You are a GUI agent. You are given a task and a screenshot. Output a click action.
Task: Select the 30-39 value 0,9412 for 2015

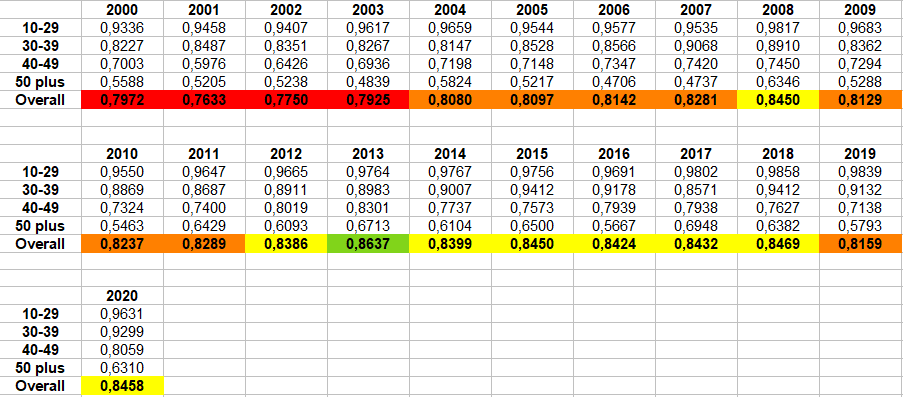click(x=532, y=190)
